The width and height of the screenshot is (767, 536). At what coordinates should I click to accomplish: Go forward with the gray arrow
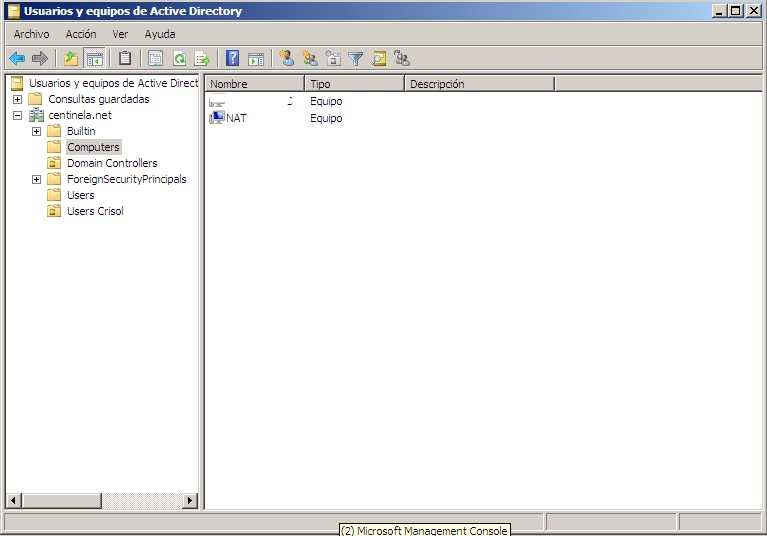click(40, 59)
